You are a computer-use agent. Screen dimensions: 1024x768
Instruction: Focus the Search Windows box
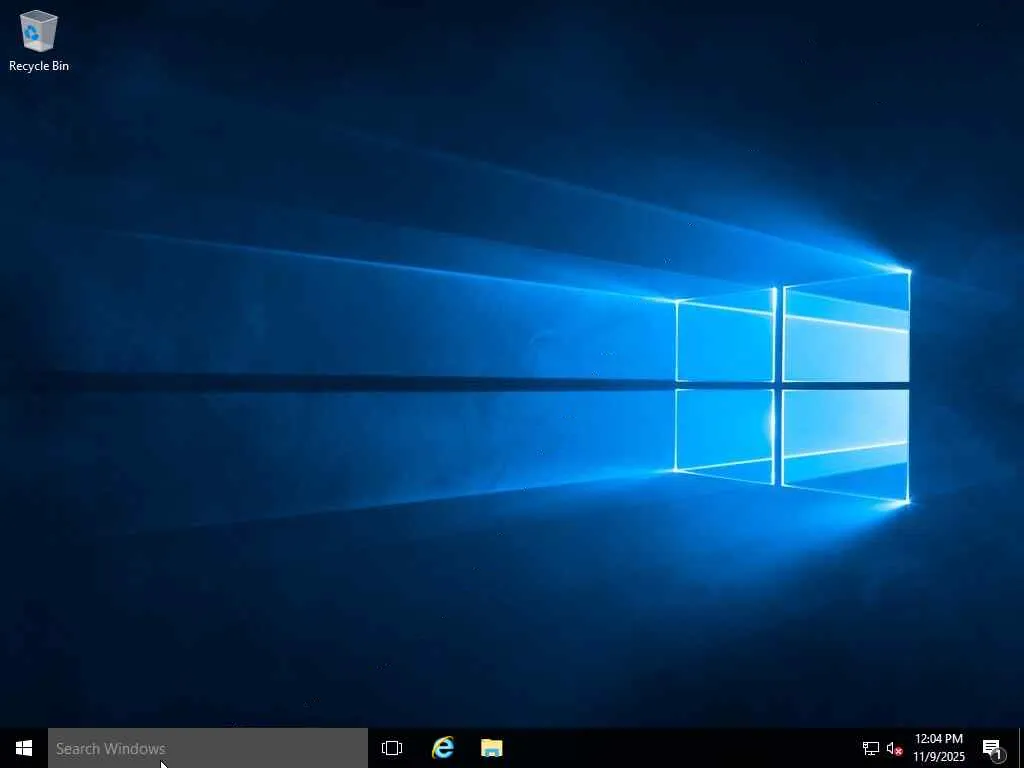tap(208, 748)
